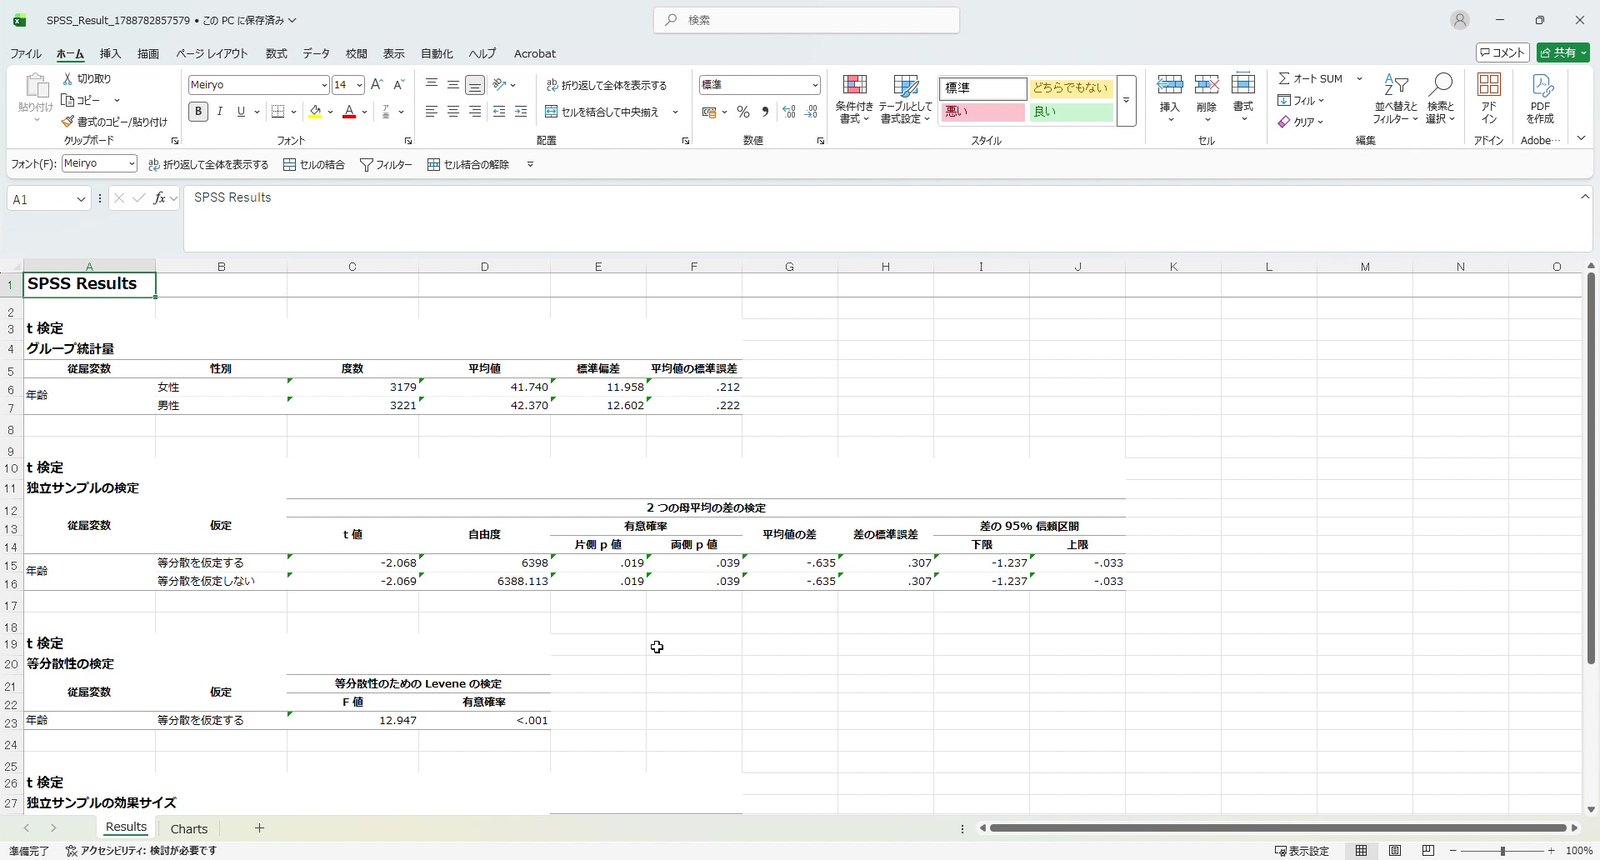Screen dimensions: 1600x860
Task: Increase font size with the large A icon
Action: click(x=376, y=85)
